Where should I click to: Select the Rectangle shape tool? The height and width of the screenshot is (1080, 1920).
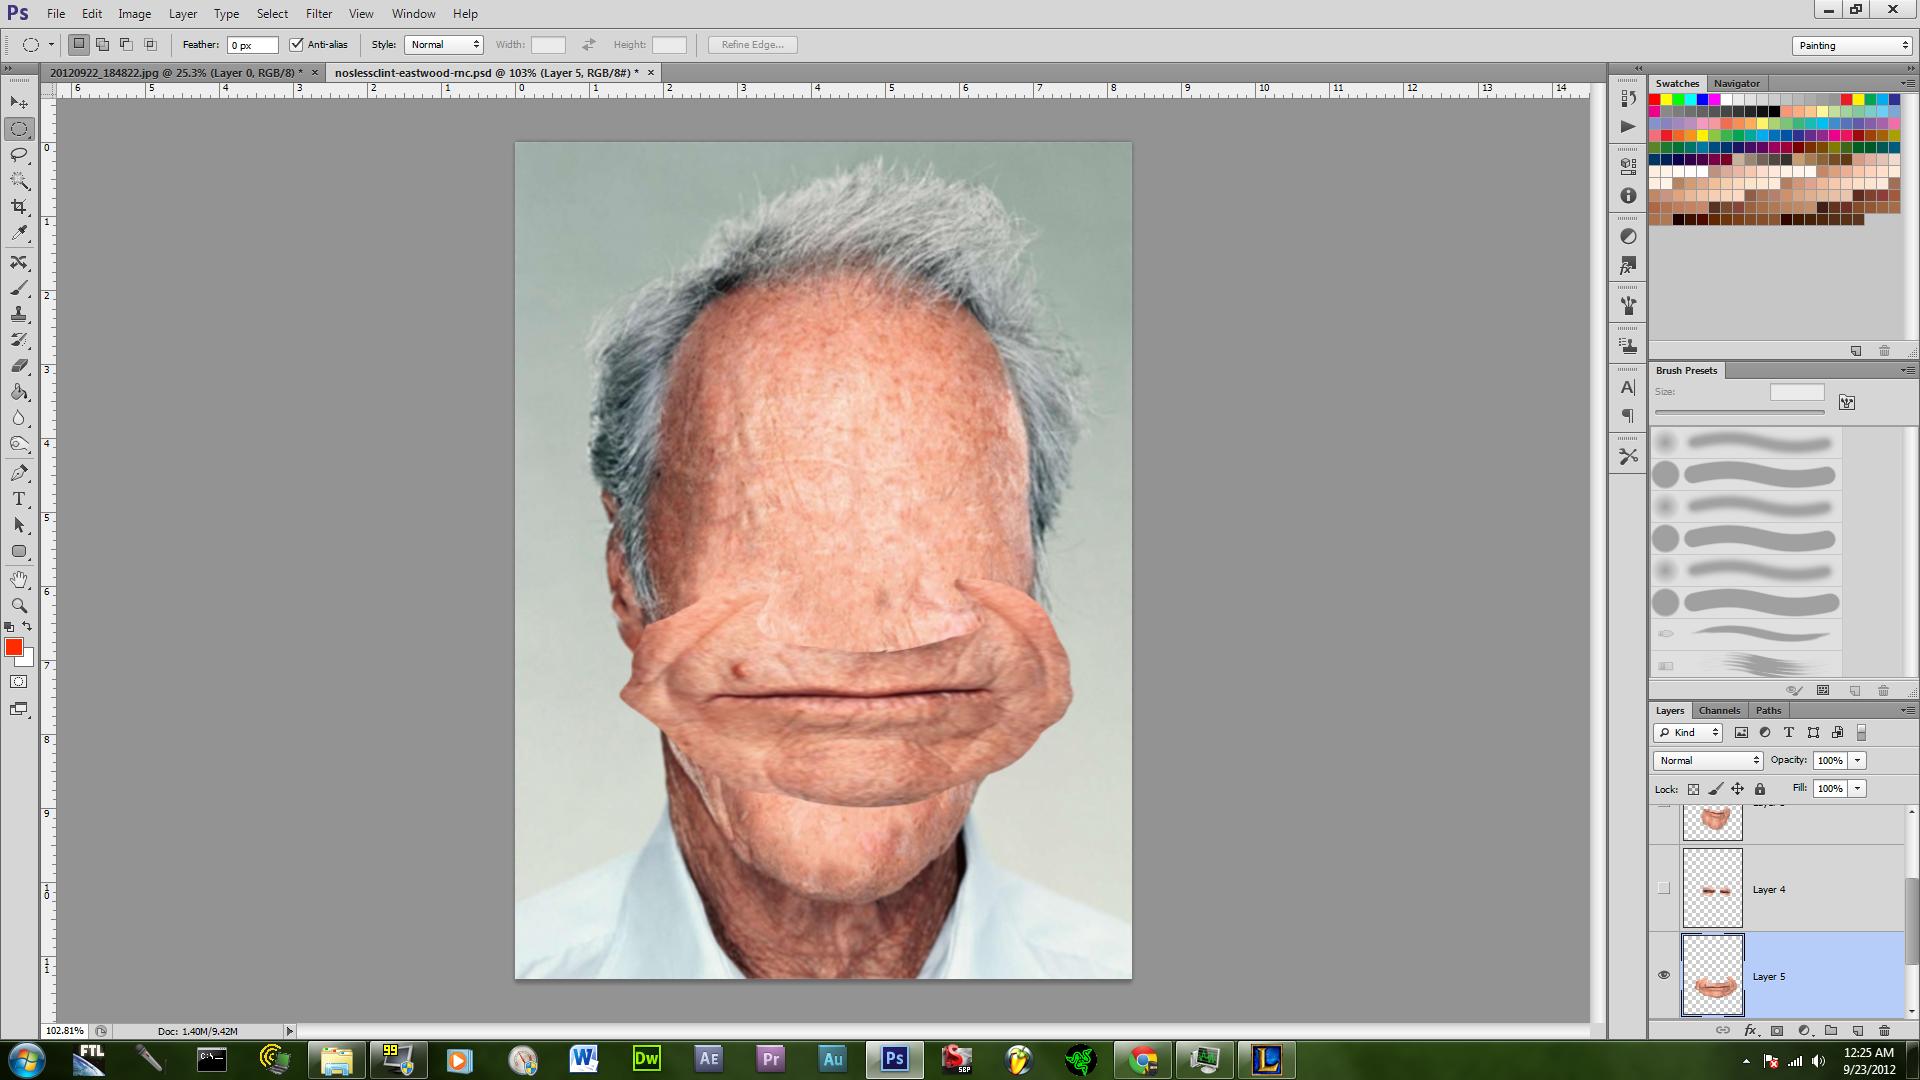tap(19, 551)
